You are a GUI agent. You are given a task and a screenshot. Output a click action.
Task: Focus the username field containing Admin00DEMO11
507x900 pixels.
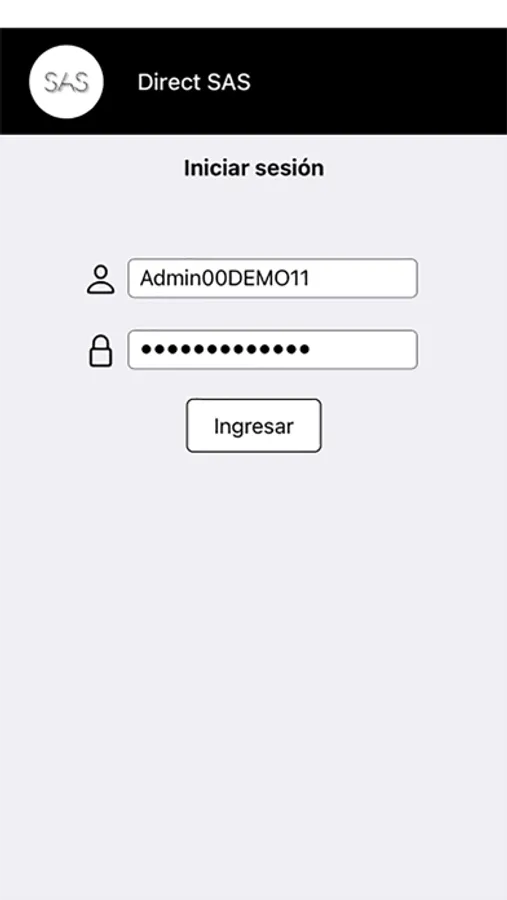(272, 278)
